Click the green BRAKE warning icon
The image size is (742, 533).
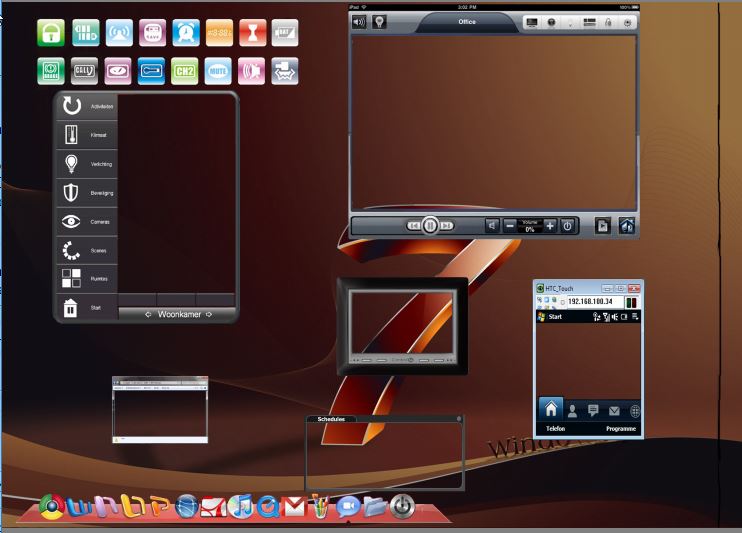[51, 71]
